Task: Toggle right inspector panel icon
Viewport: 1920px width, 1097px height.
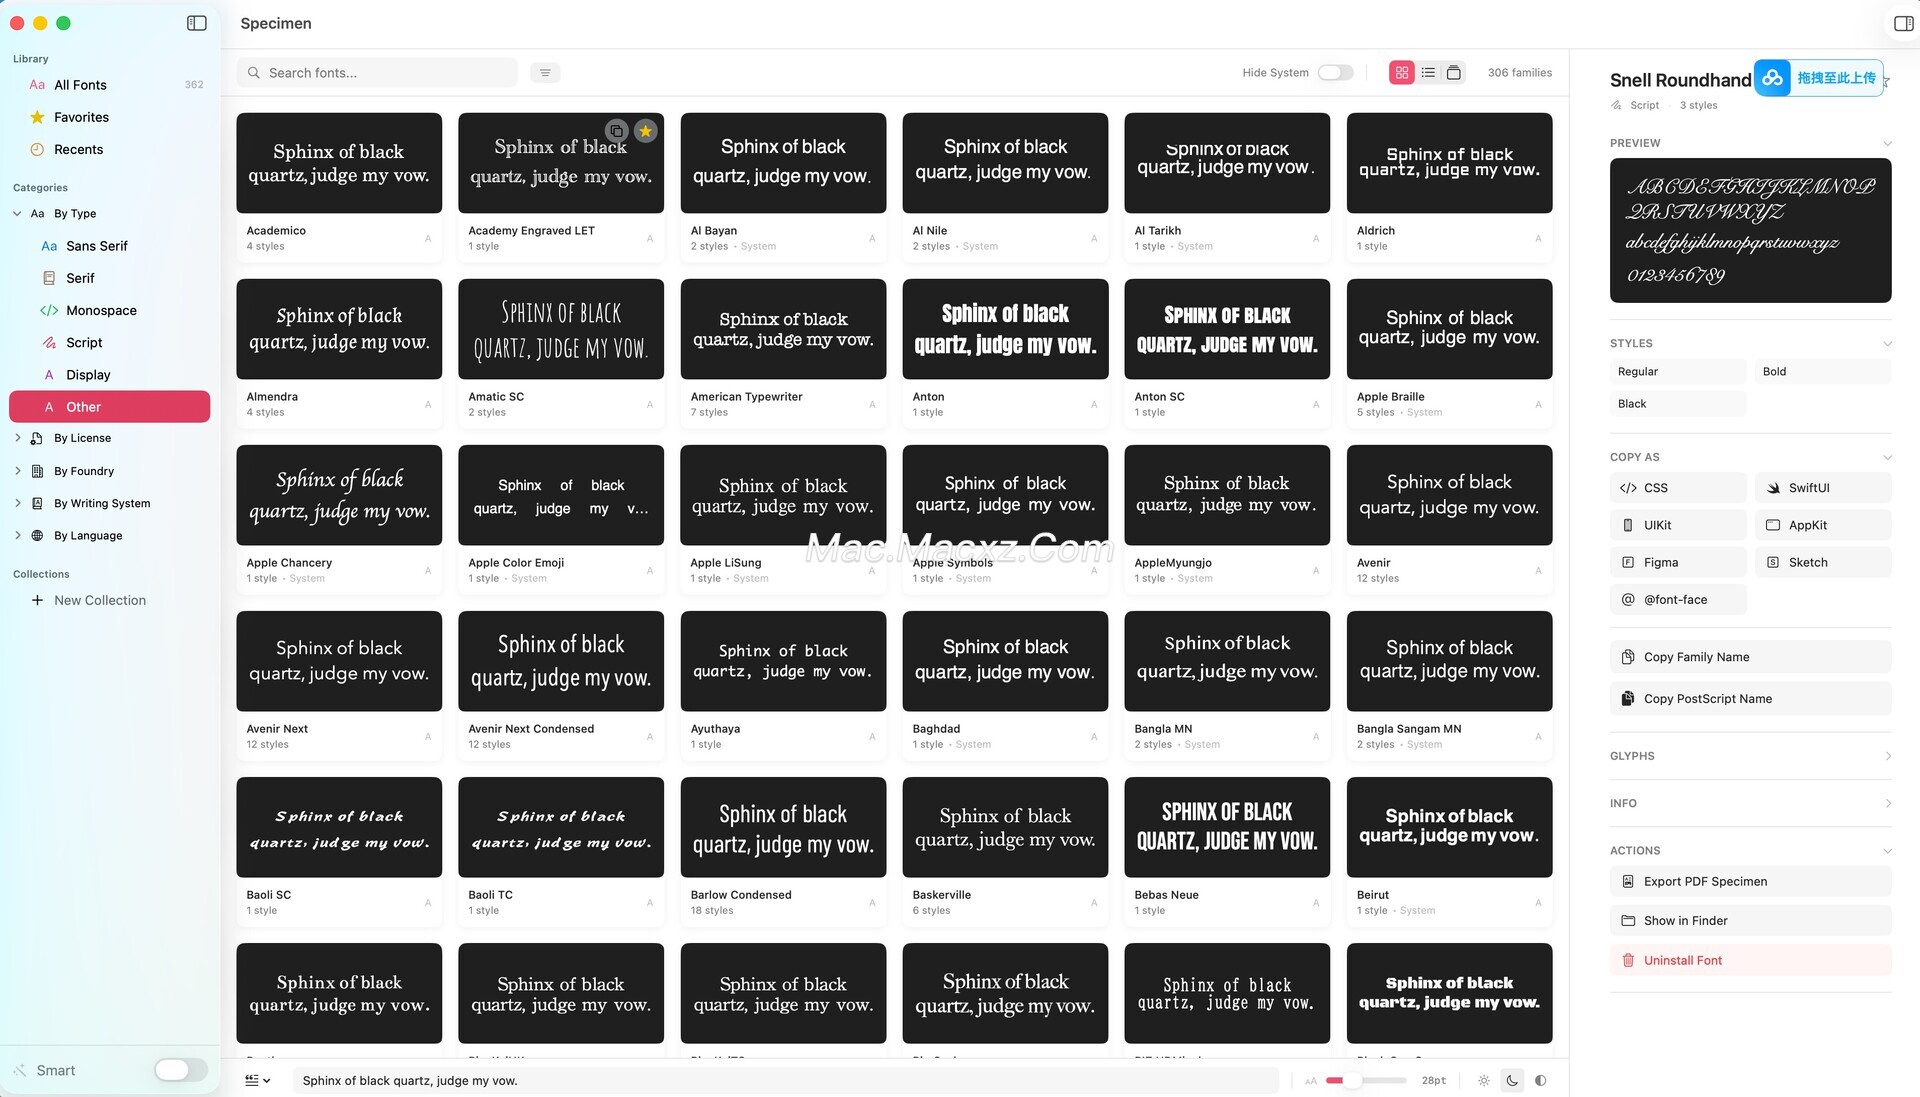Action: tap(1903, 23)
